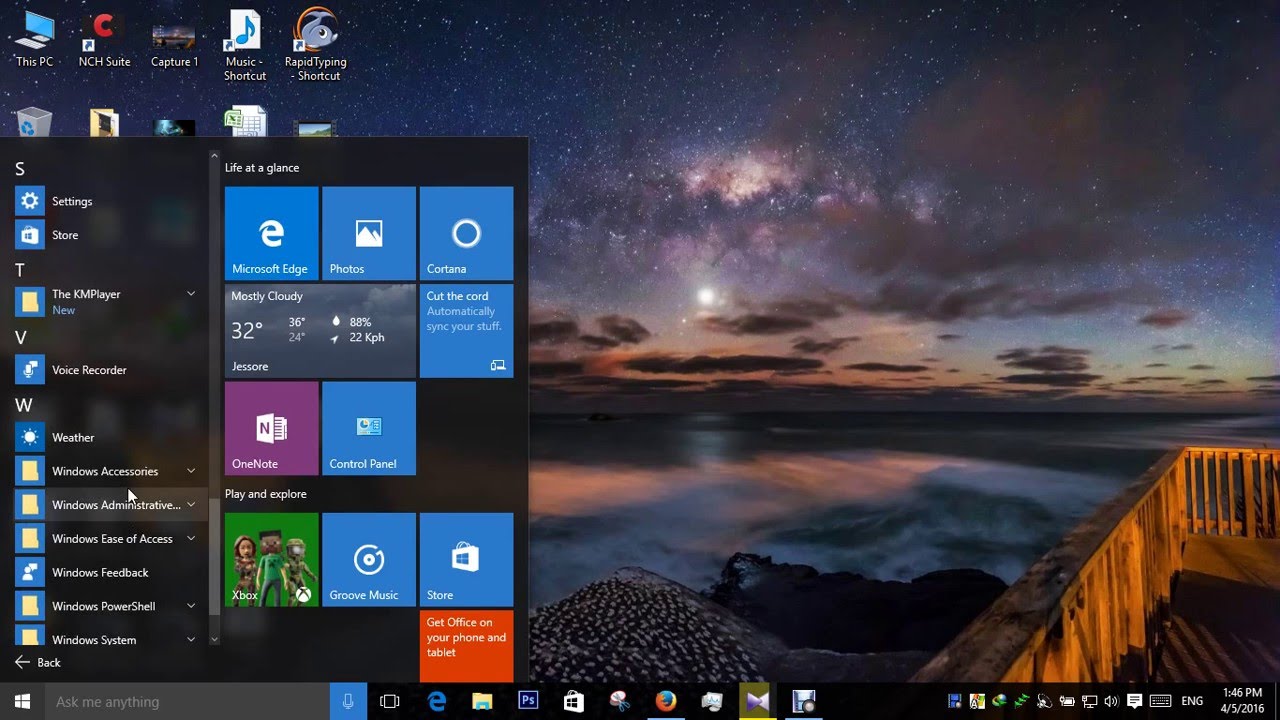Launch Firefox from the taskbar
1280x720 pixels.
[x=666, y=701]
